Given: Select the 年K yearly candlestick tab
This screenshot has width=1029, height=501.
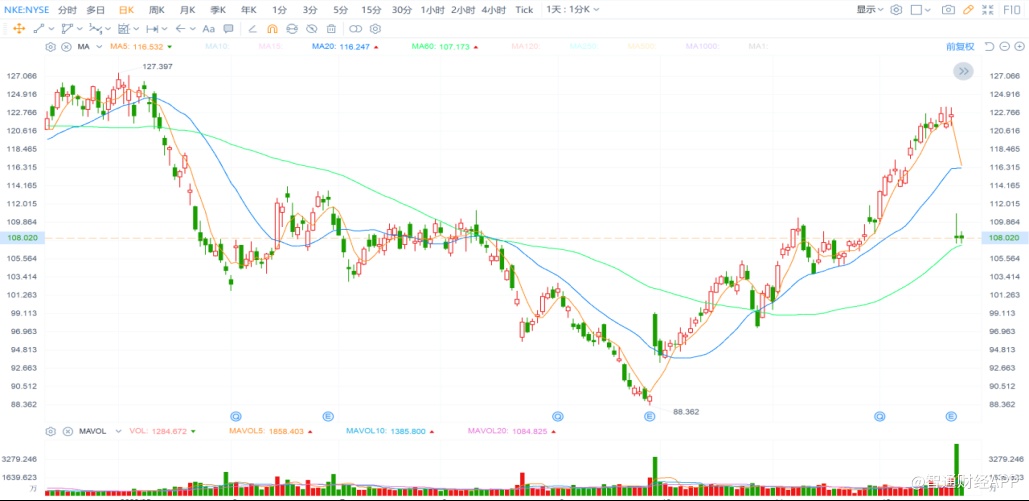Looking at the screenshot, I should coord(249,10).
